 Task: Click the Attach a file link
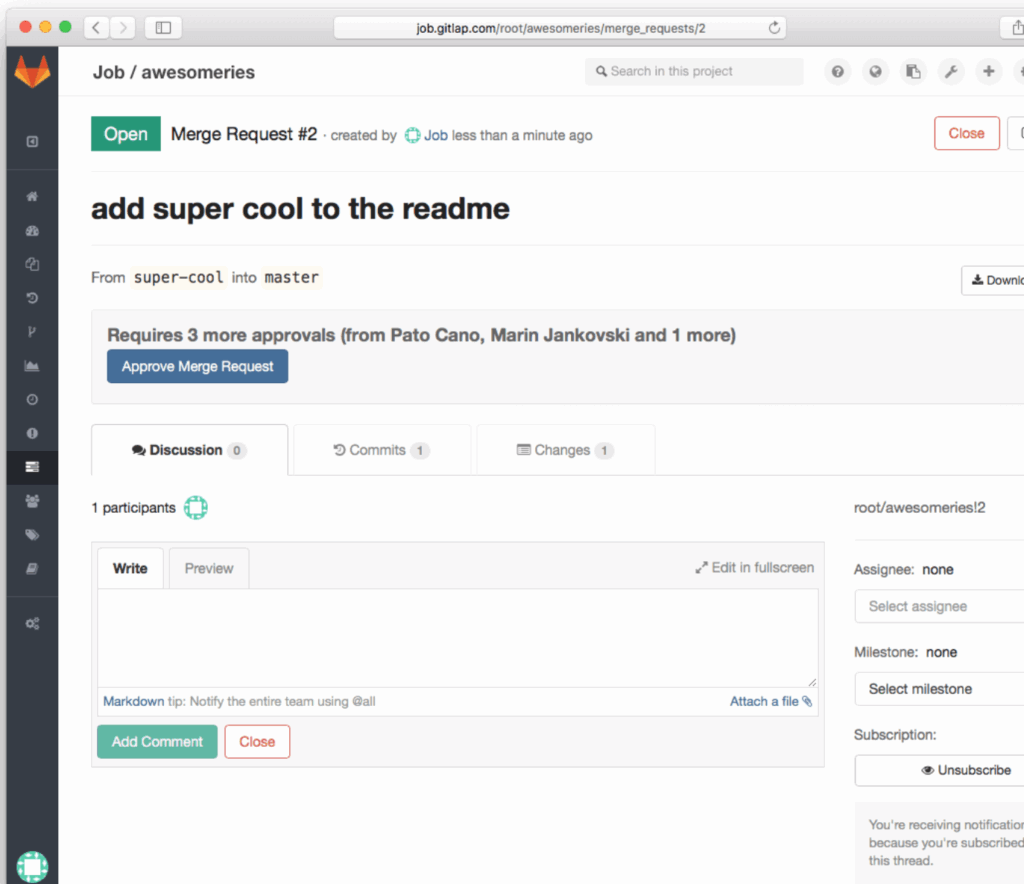pyautogui.click(x=770, y=702)
